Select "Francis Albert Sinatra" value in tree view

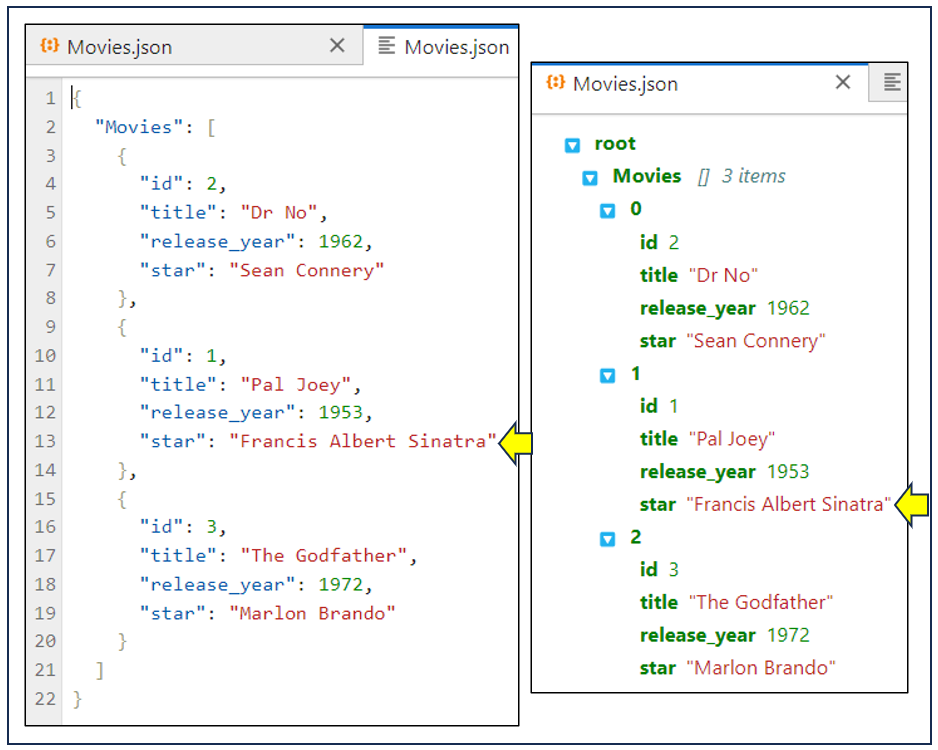788,505
